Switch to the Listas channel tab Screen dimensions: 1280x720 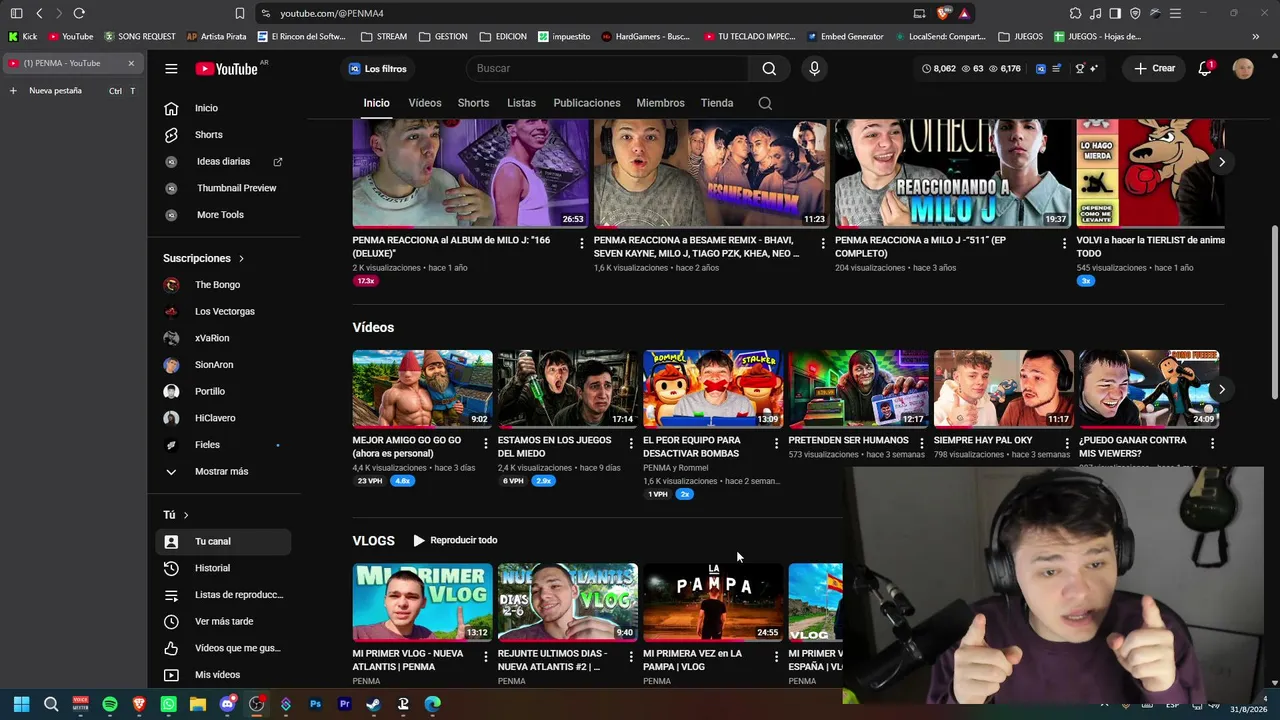pyautogui.click(x=521, y=103)
